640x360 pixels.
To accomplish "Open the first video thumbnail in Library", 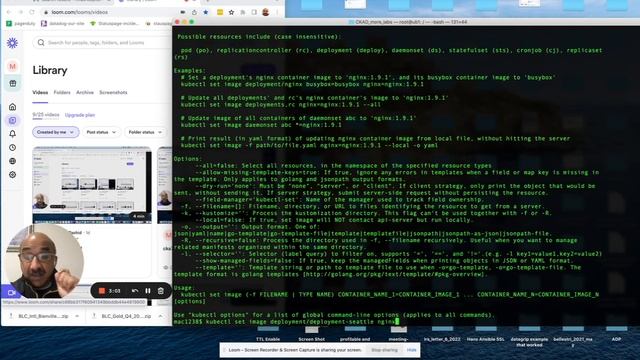I will point(92,185).
